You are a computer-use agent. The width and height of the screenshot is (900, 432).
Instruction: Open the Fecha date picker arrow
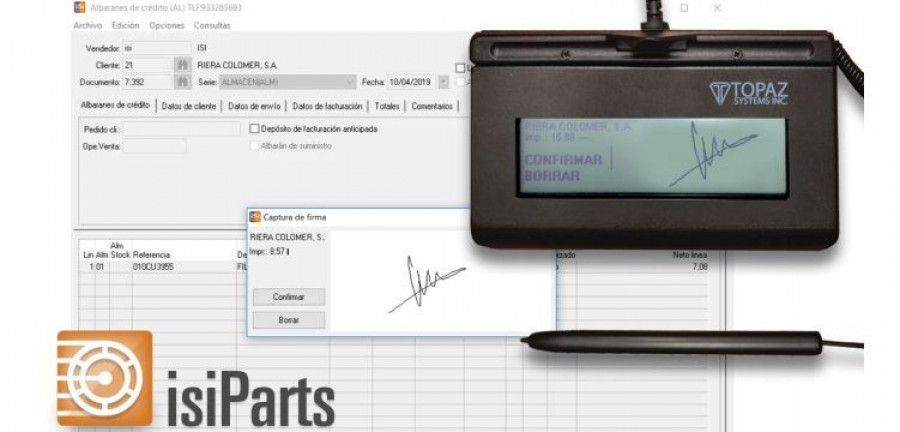coord(443,82)
